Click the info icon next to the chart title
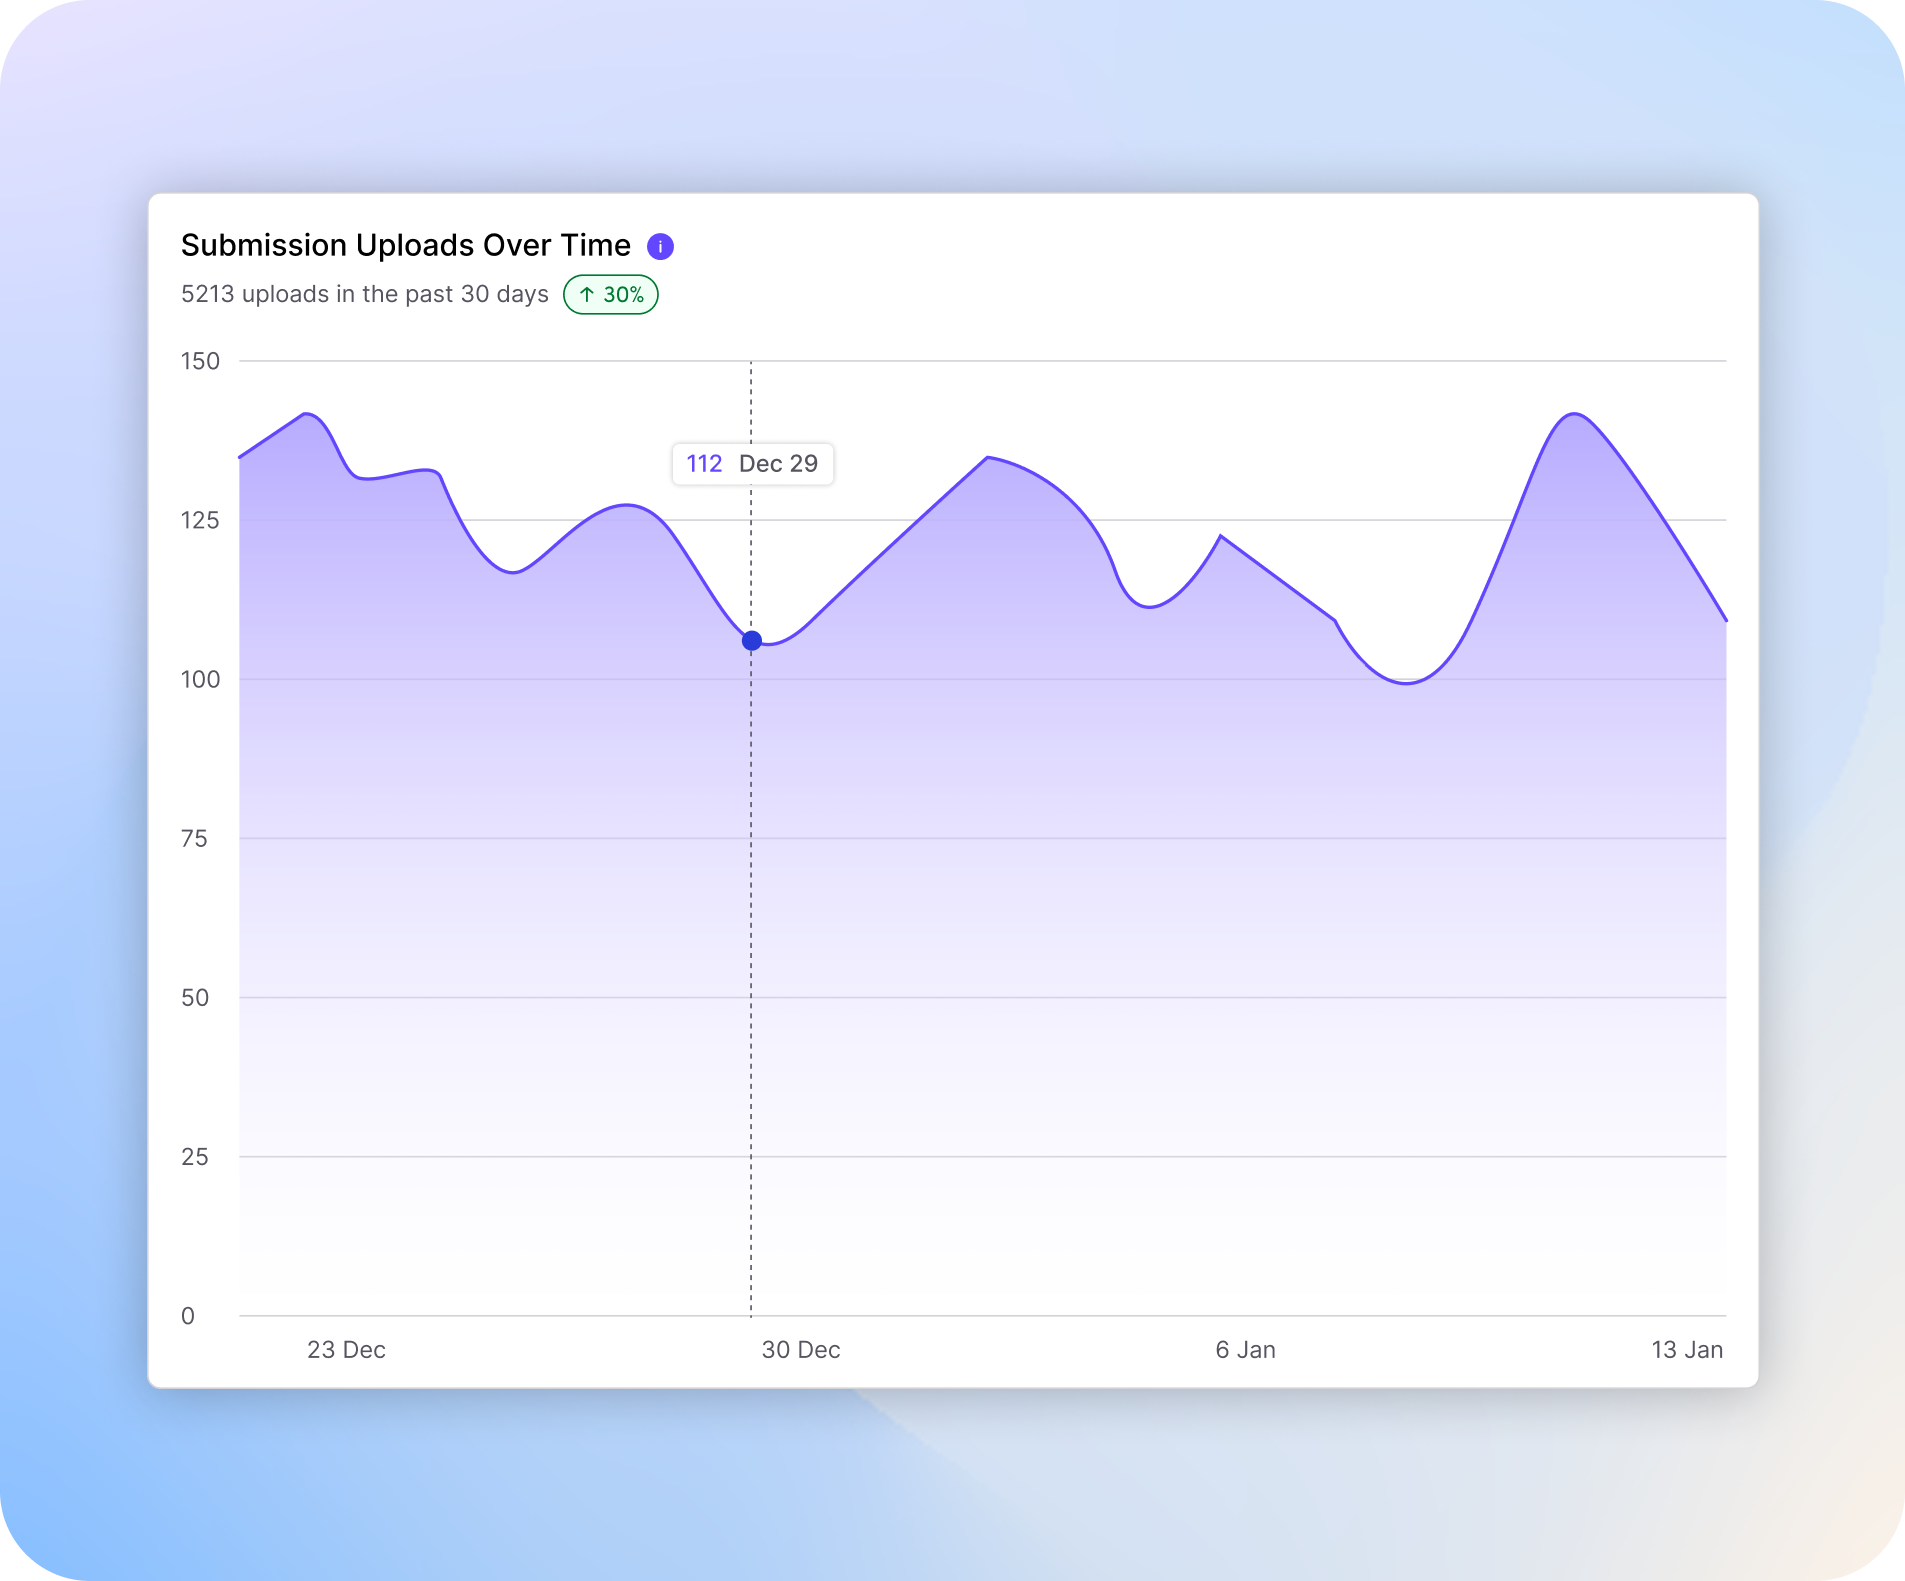Viewport: 1905px width, 1581px height. (x=662, y=245)
